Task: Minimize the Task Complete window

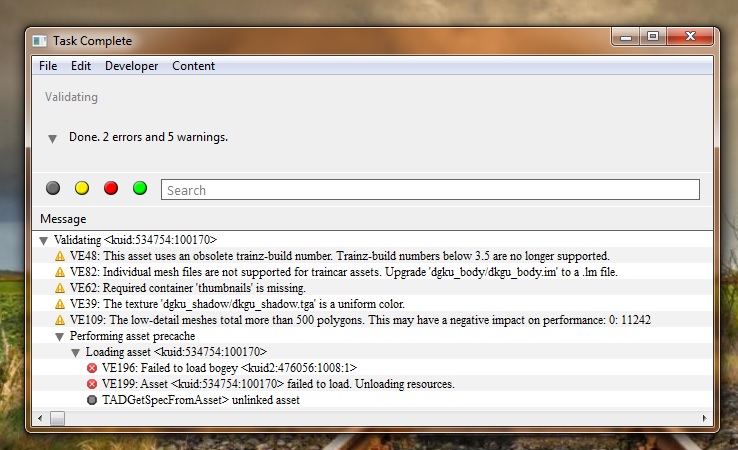Action: tap(626, 37)
